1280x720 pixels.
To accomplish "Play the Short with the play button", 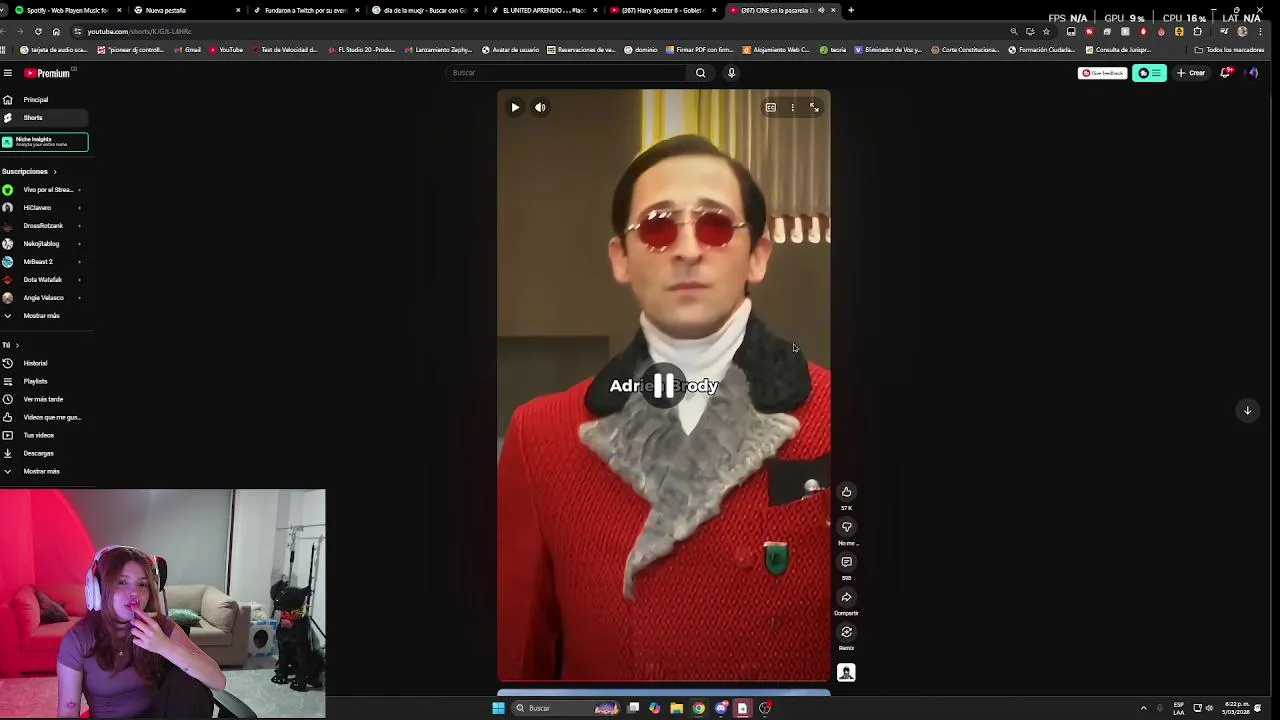I will tap(515, 108).
